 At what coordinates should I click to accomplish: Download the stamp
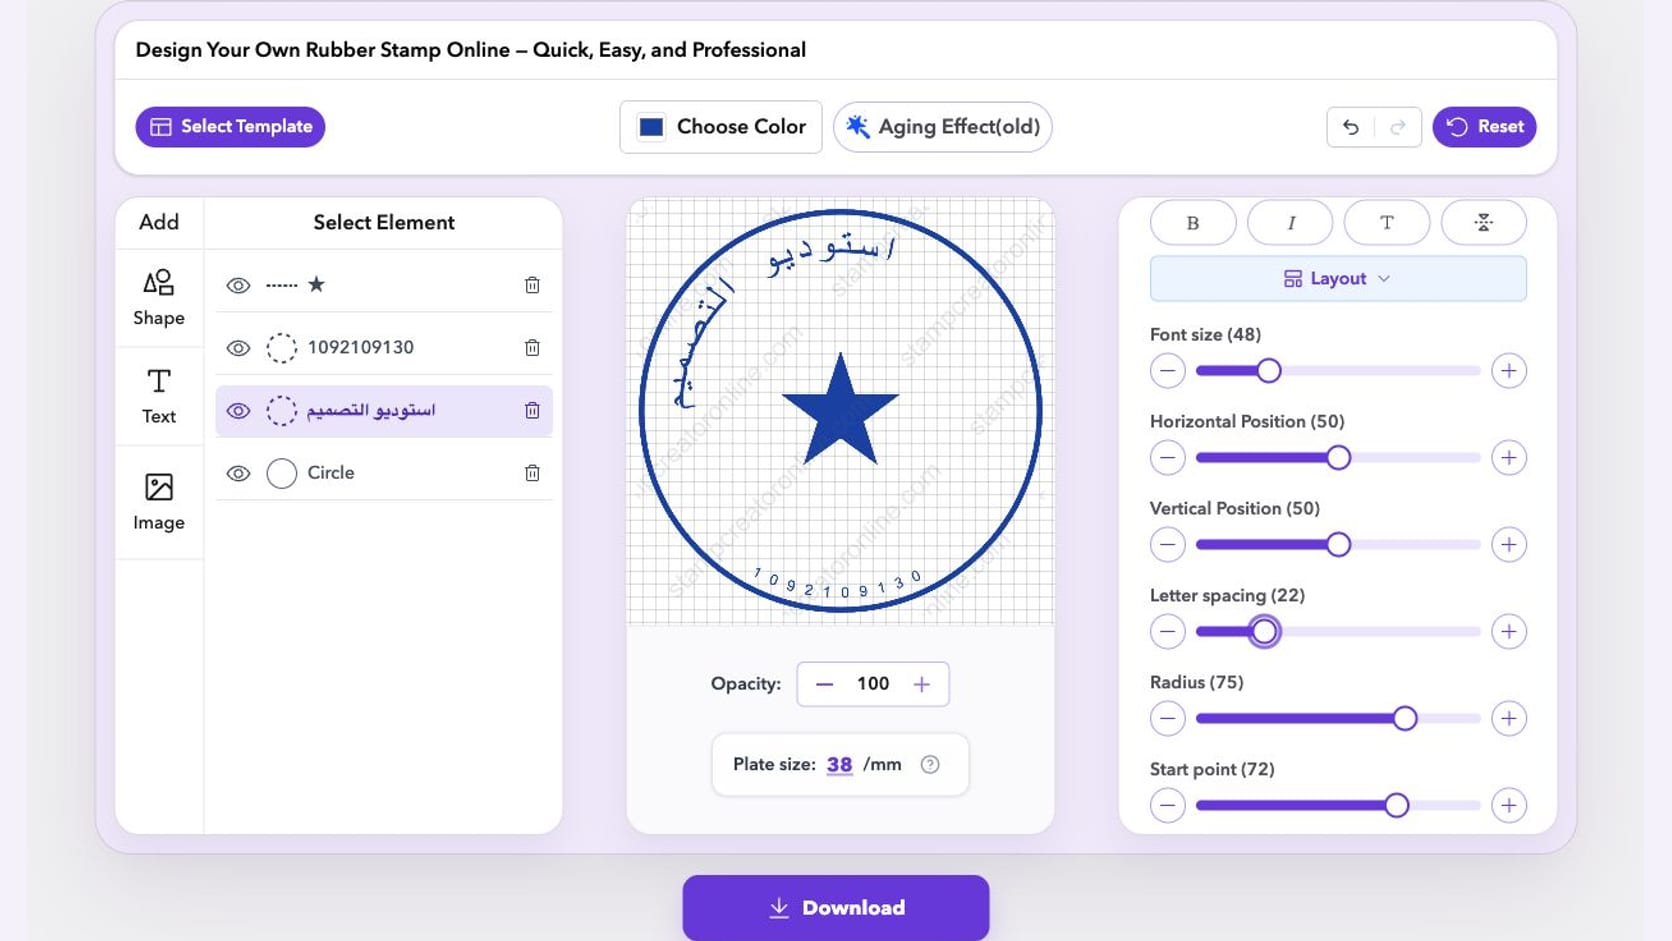[836, 907]
